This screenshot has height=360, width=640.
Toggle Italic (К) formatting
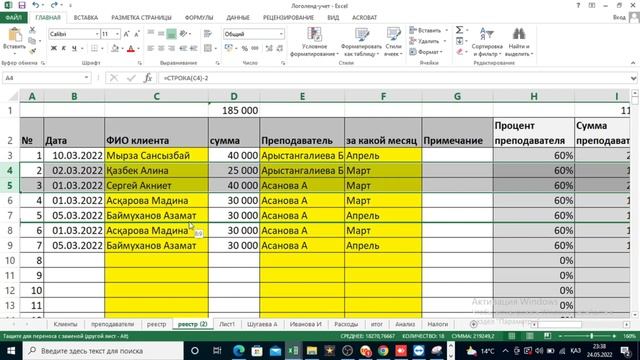click(x=64, y=49)
